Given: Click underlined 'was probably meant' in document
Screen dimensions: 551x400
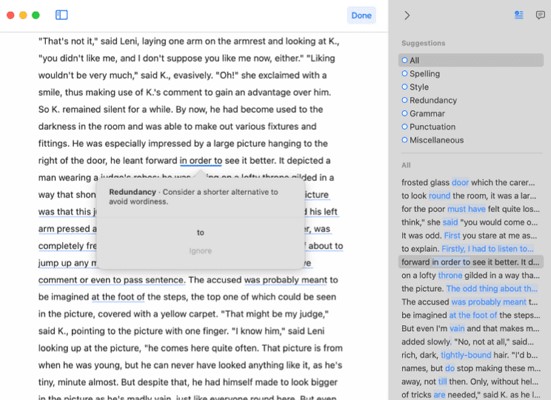Looking at the screenshot, I should (285, 280).
